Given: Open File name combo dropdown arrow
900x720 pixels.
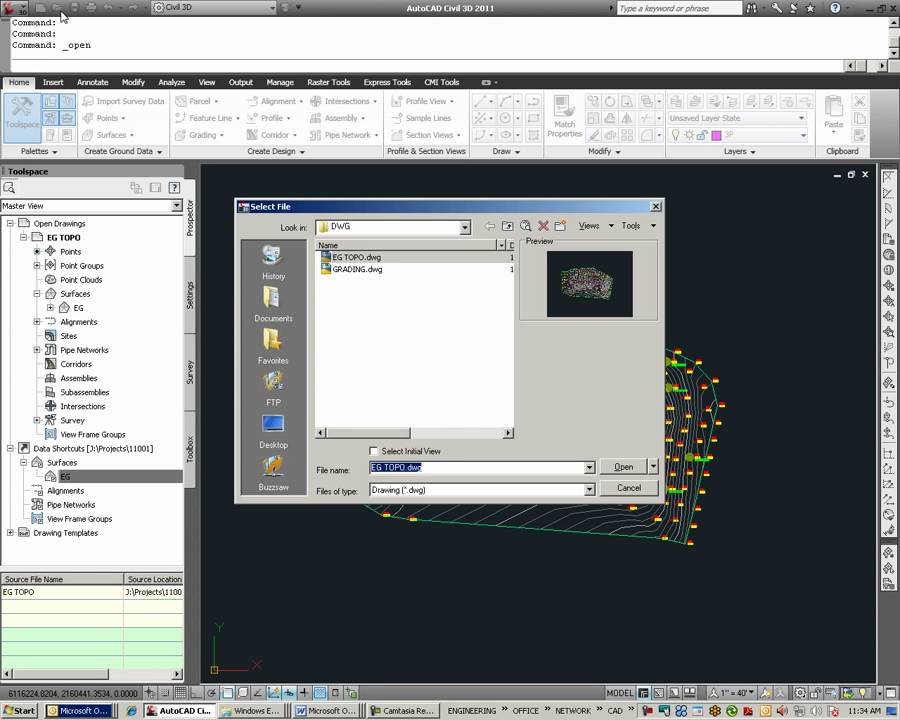Looking at the screenshot, I should tap(589, 468).
